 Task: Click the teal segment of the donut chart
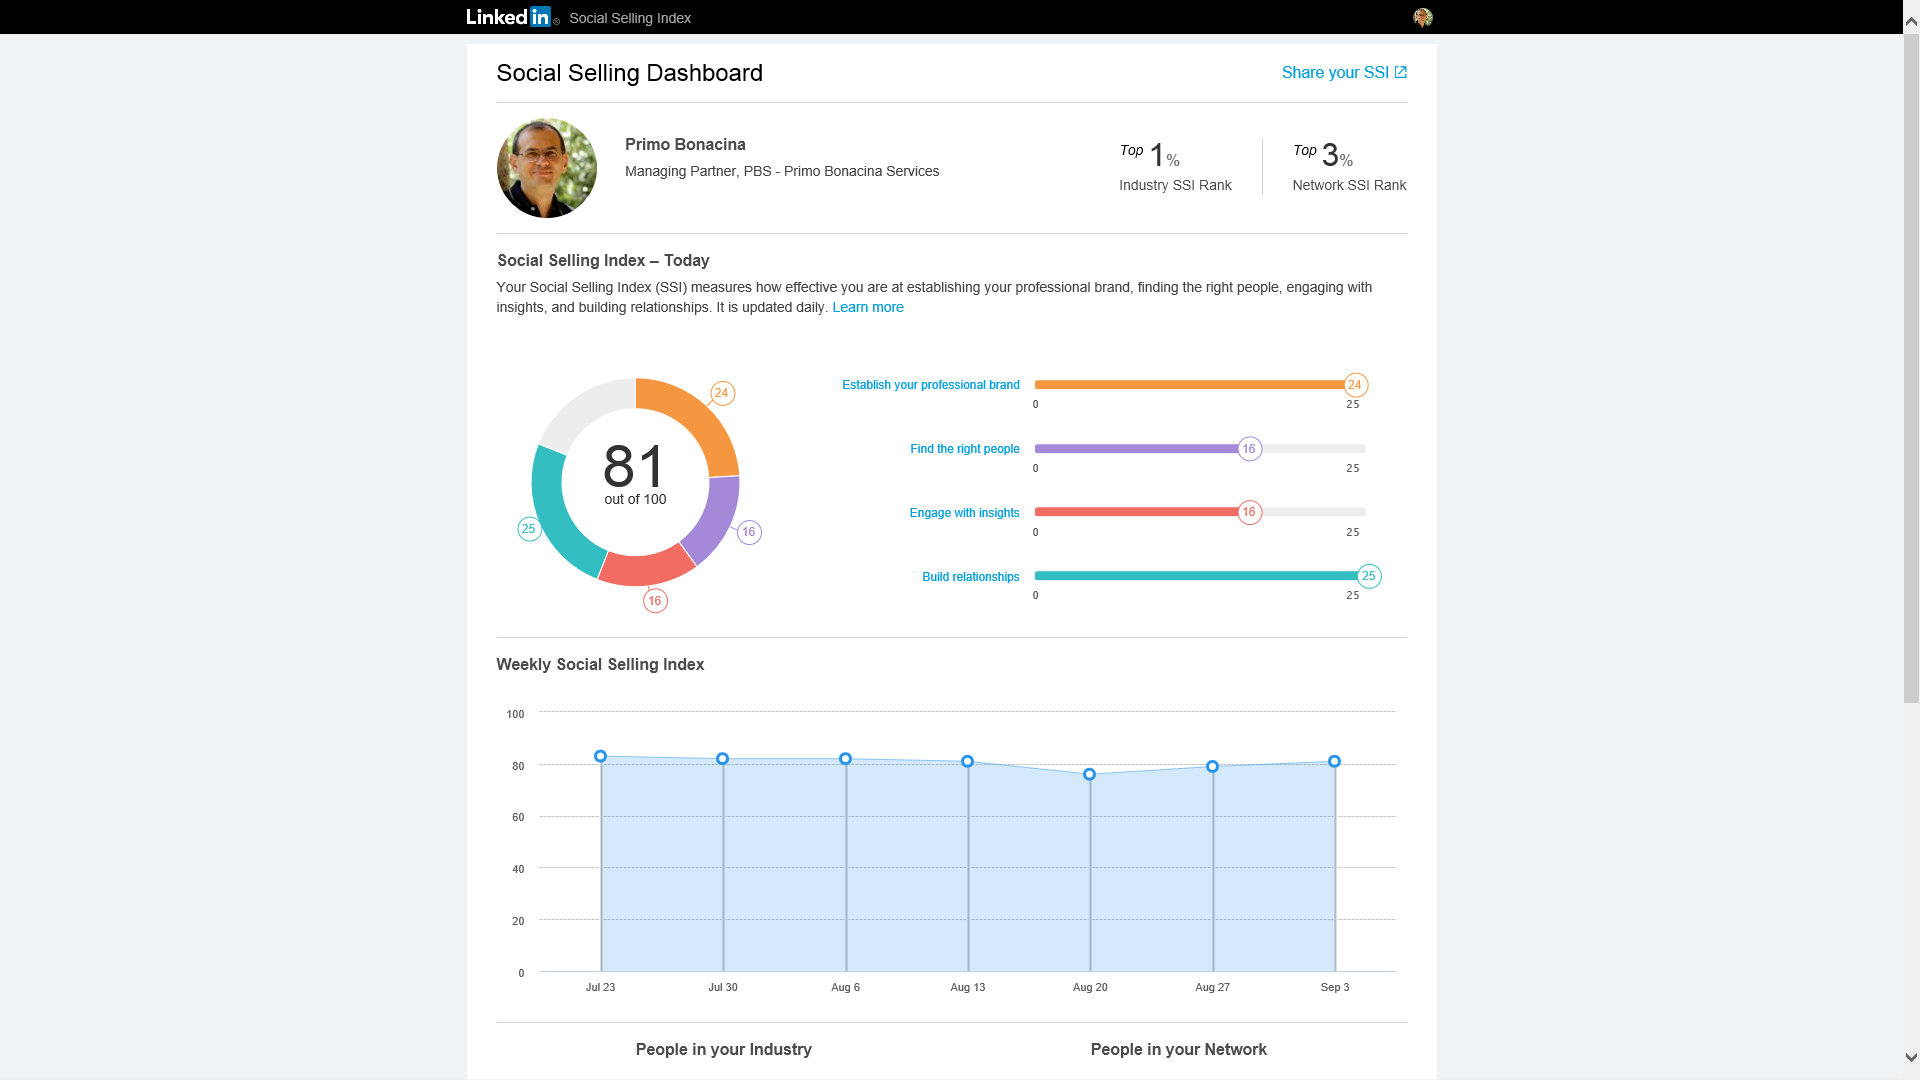pos(558,525)
